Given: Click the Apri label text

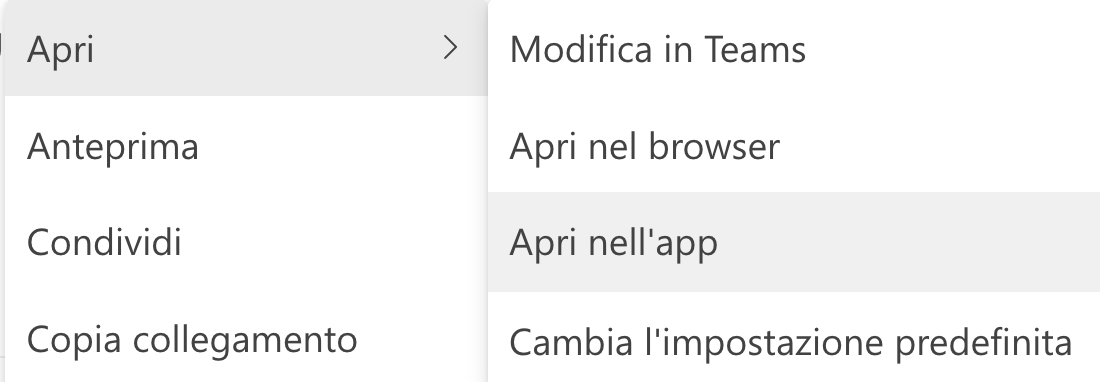Looking at the screenshot, I should click(60, 50).
